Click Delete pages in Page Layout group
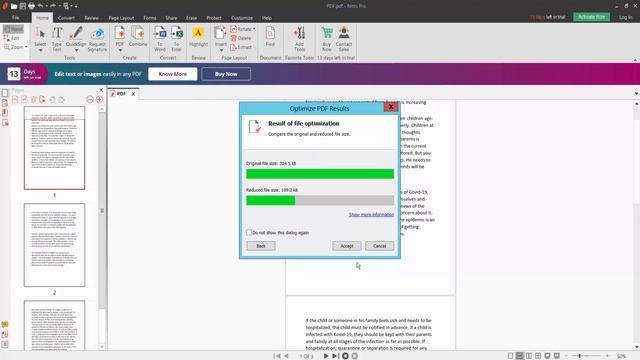The height and width of the screenshot is (360, 640). [241, 38]
